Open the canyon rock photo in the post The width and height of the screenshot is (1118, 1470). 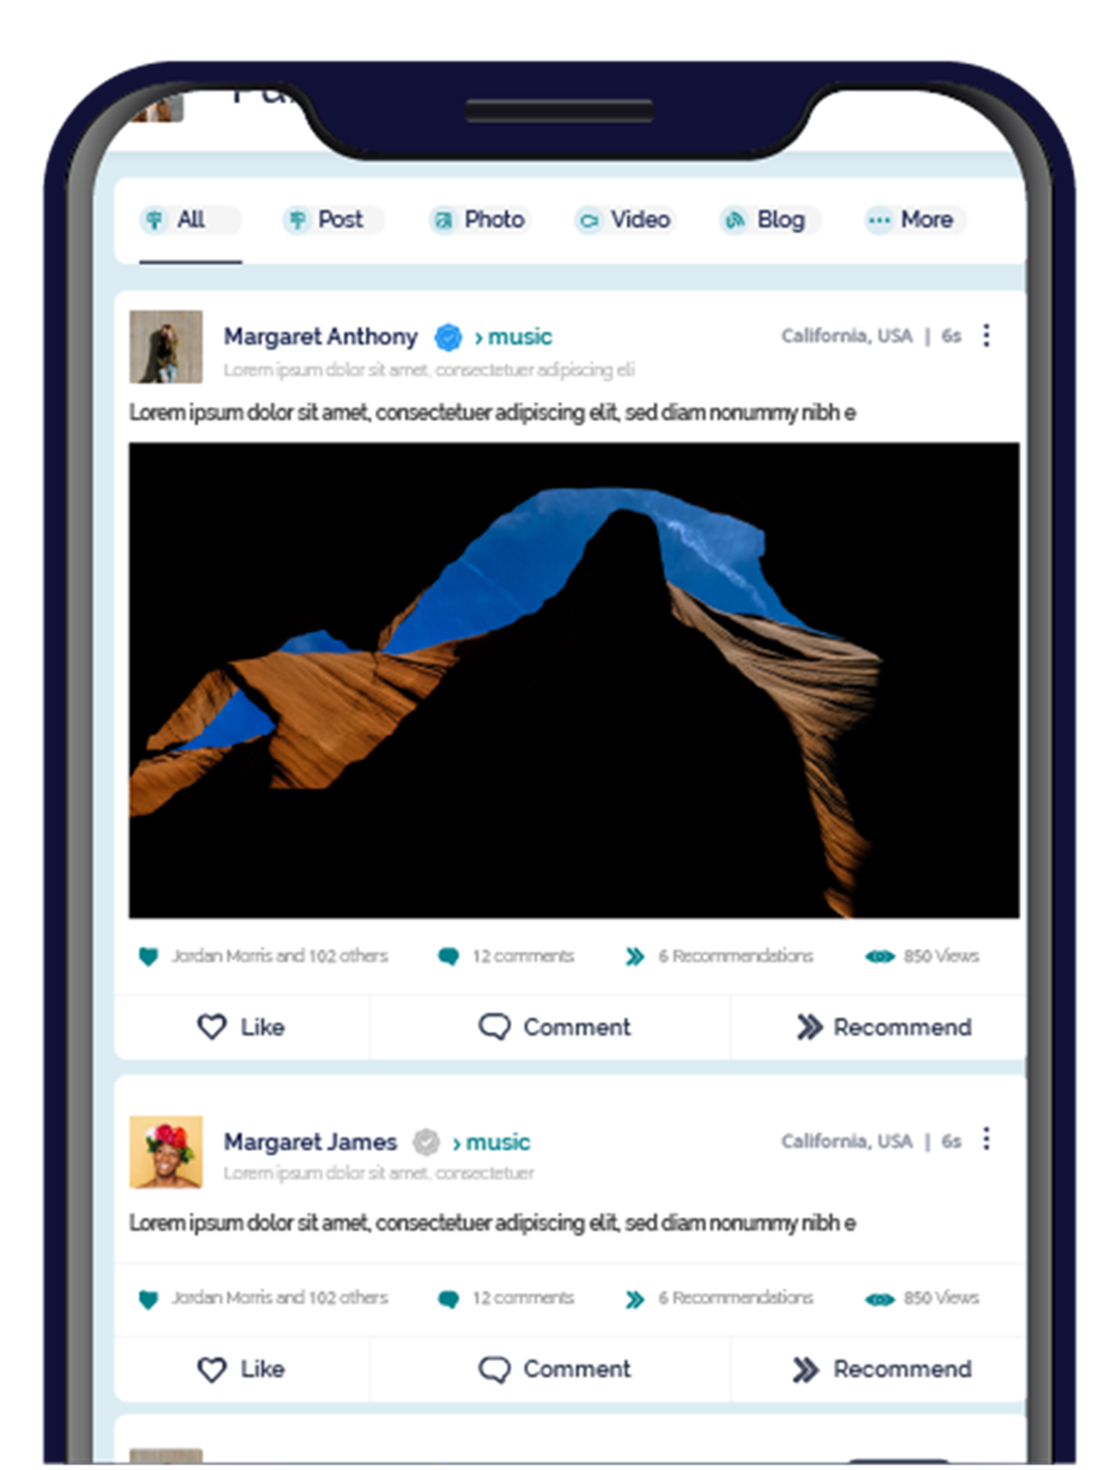pyautogui.click(x=574, y=680)
